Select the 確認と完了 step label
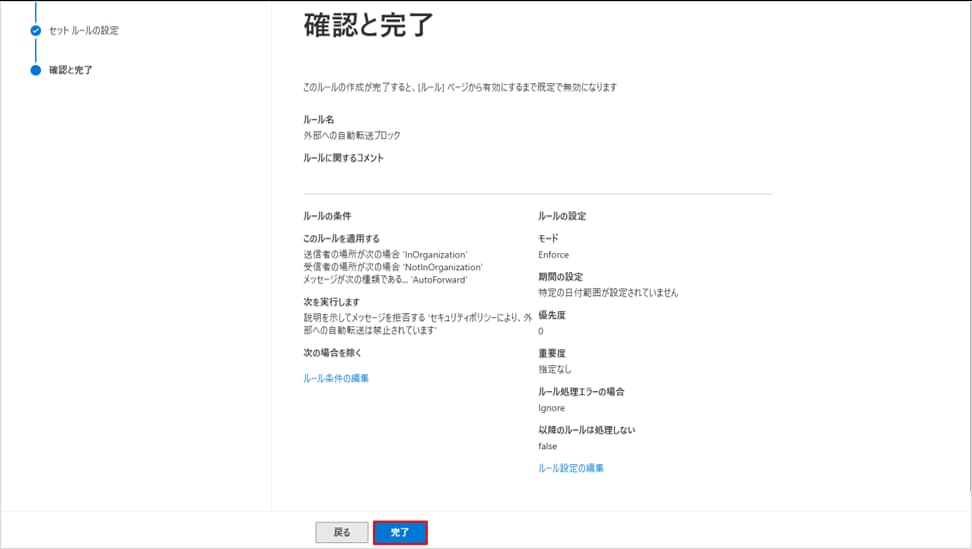The width and height of the screenshot is (972, 549). [x=71, y=70]
